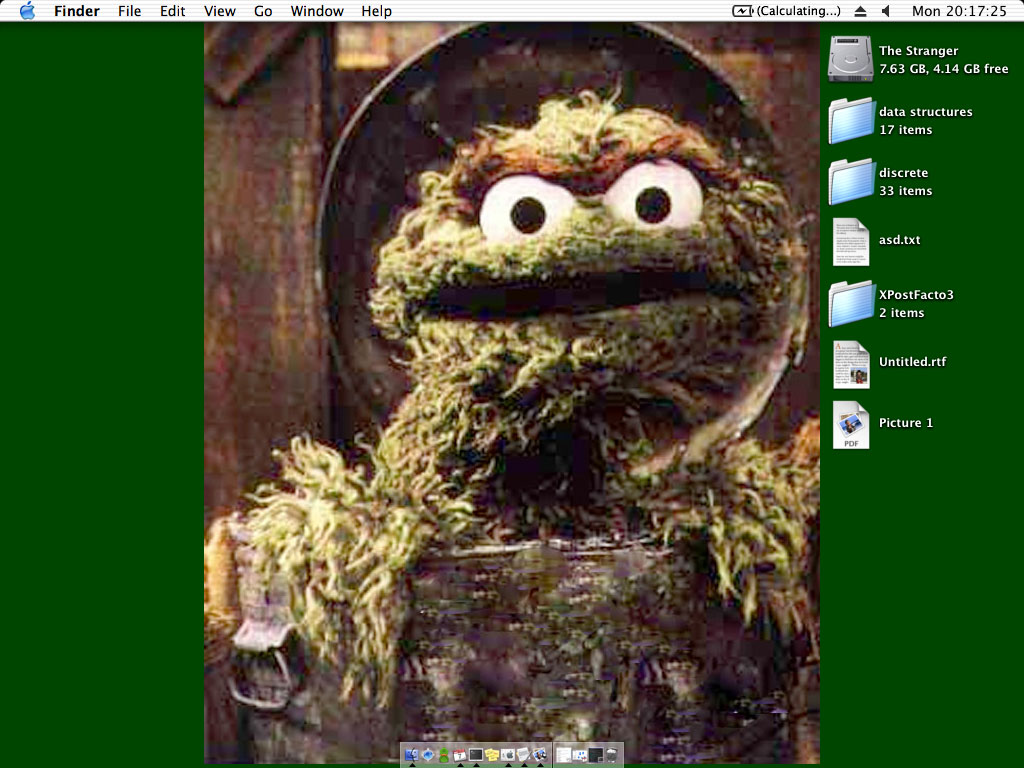
Task: Select the discrete folder
Action: [x=851, y=182]
